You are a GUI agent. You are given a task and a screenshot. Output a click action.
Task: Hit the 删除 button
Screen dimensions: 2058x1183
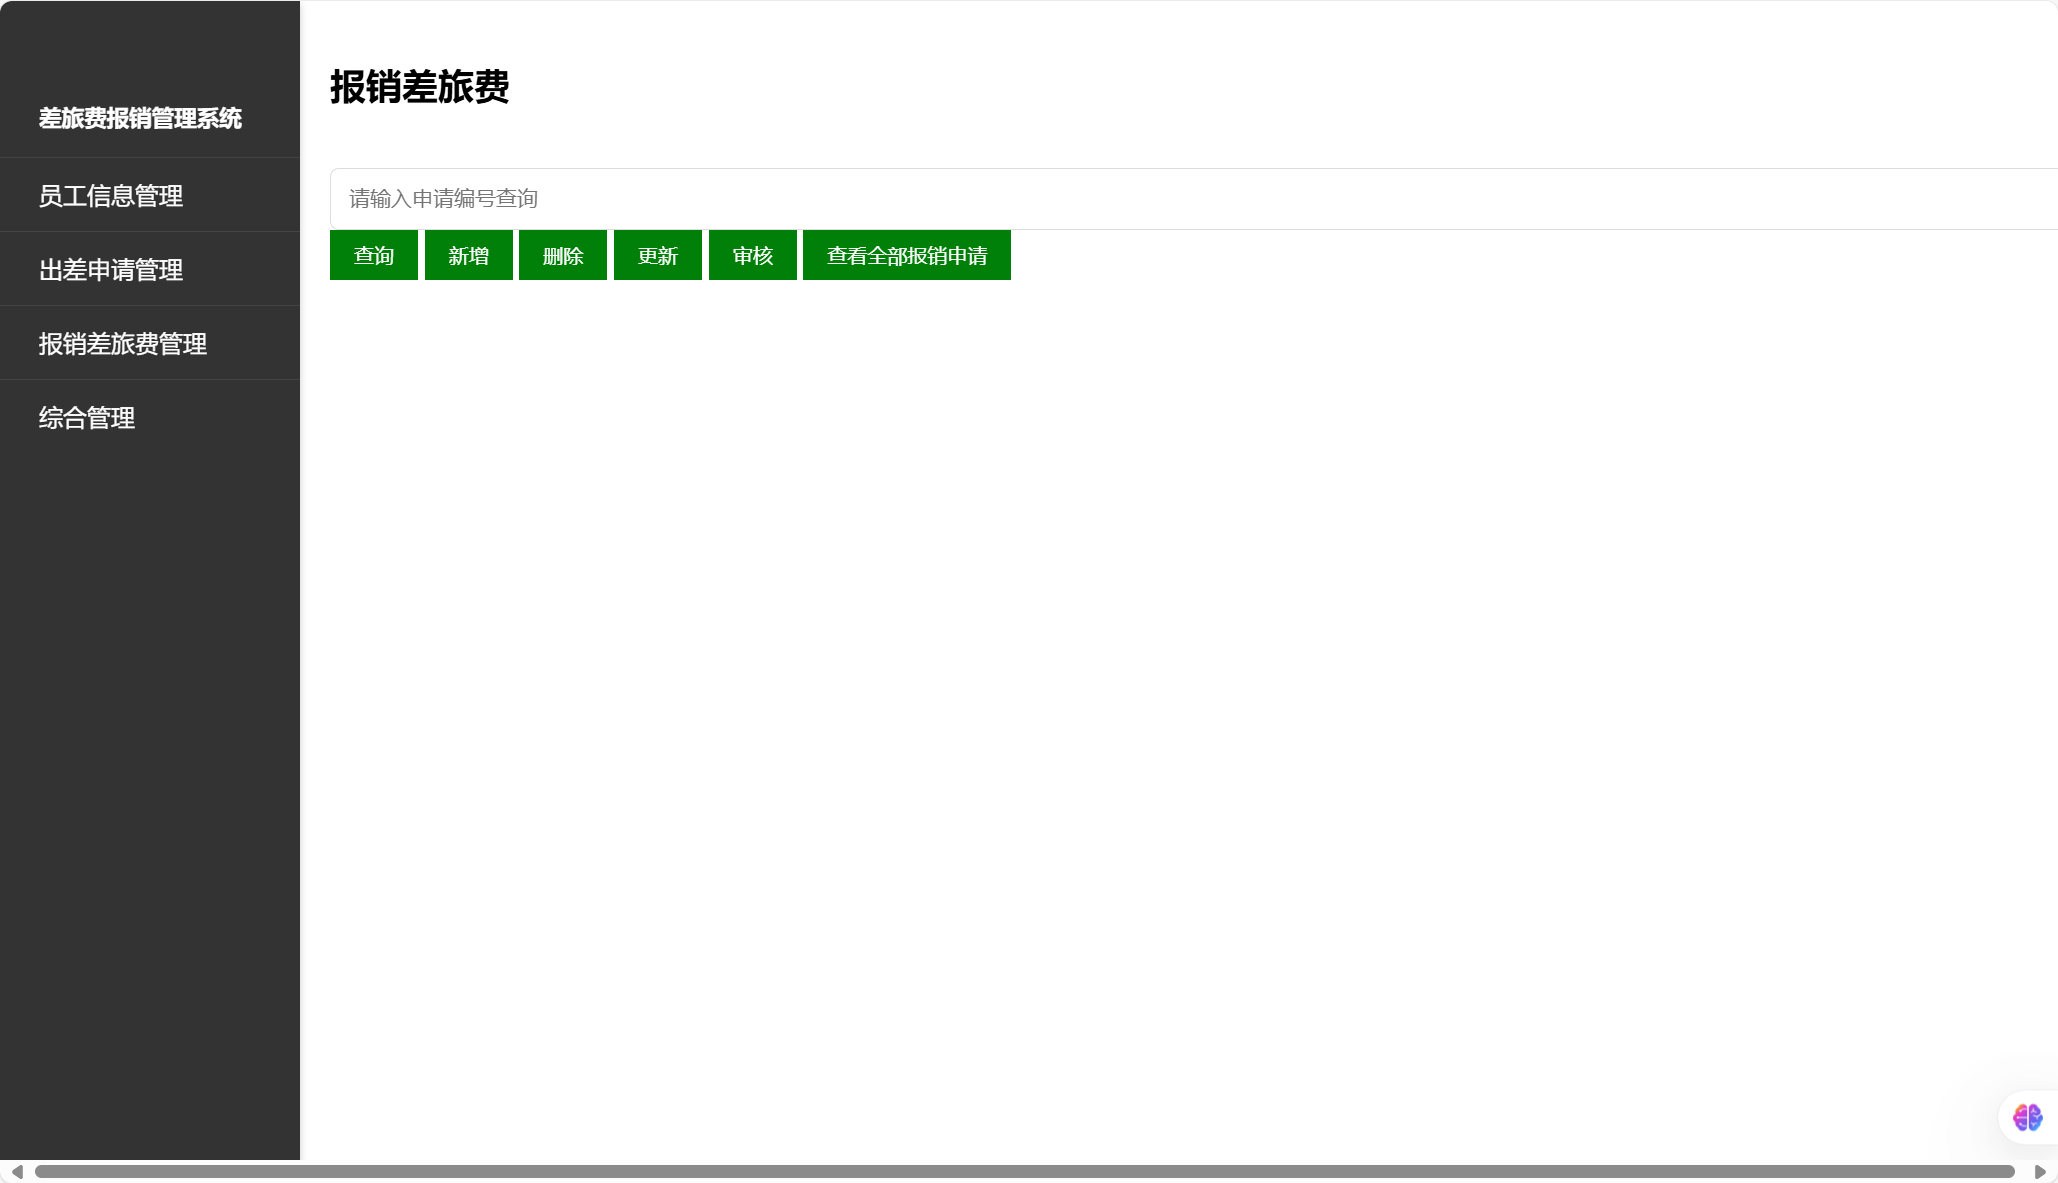[x=562, y=256]
